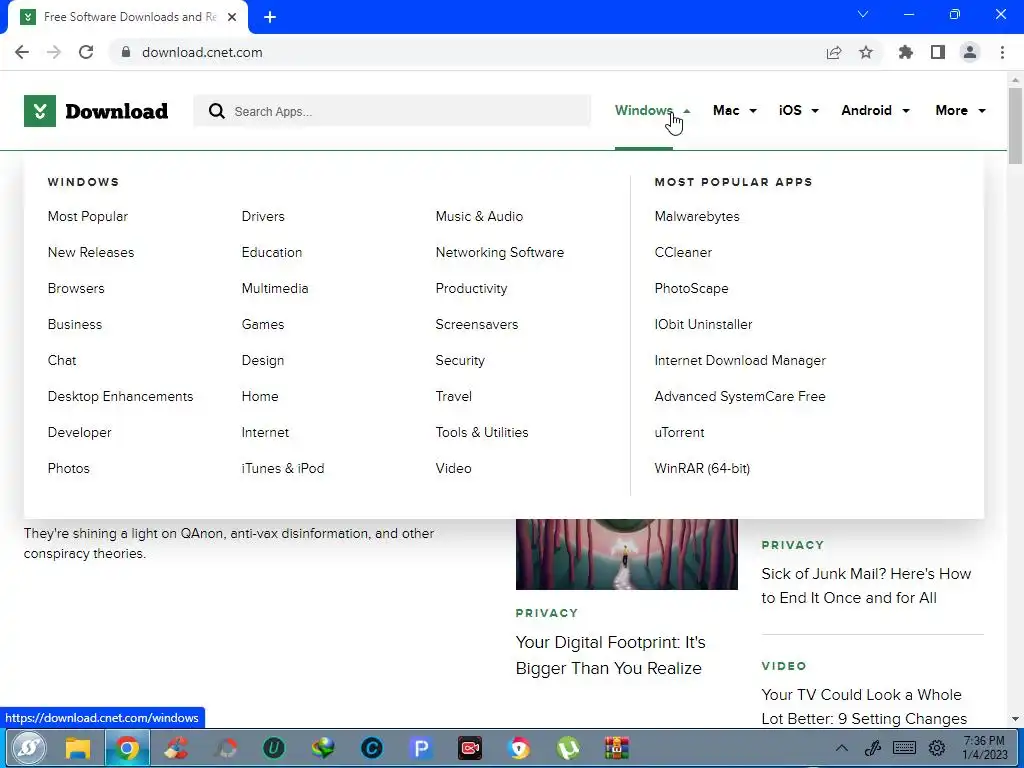
Task: Choose the Security category
Action: tap(460, 360)
